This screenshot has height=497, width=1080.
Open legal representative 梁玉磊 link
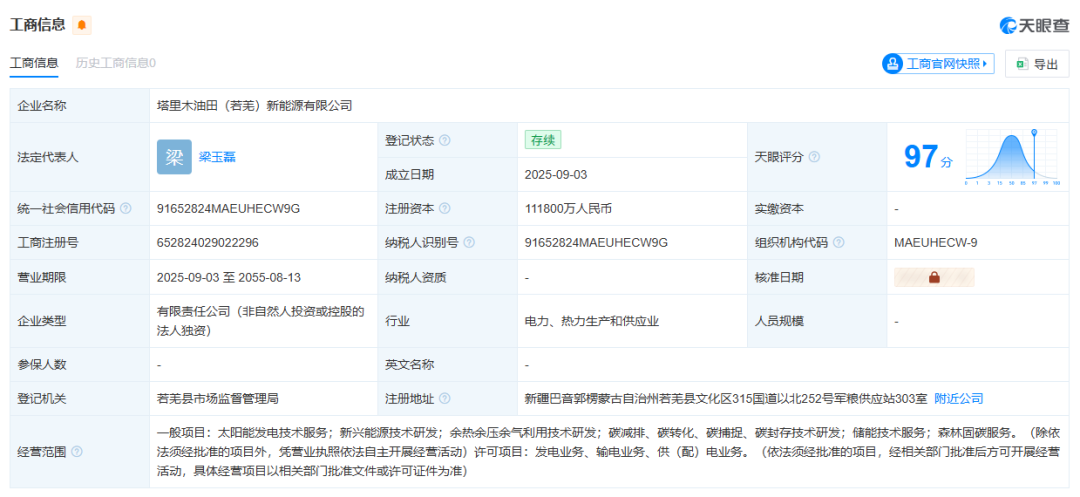coord(217,157)
